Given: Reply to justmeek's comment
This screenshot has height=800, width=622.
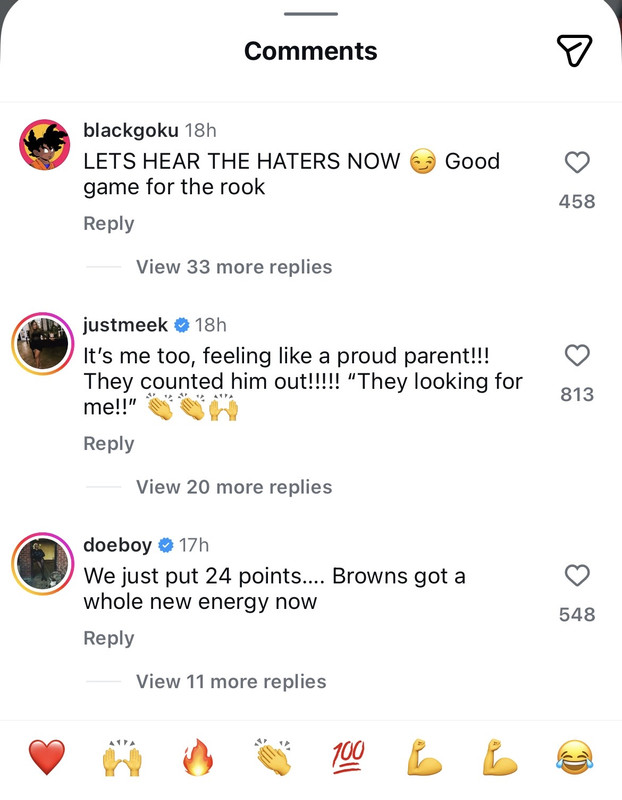Looking at the screenshot, I should (x=109, y=443).
